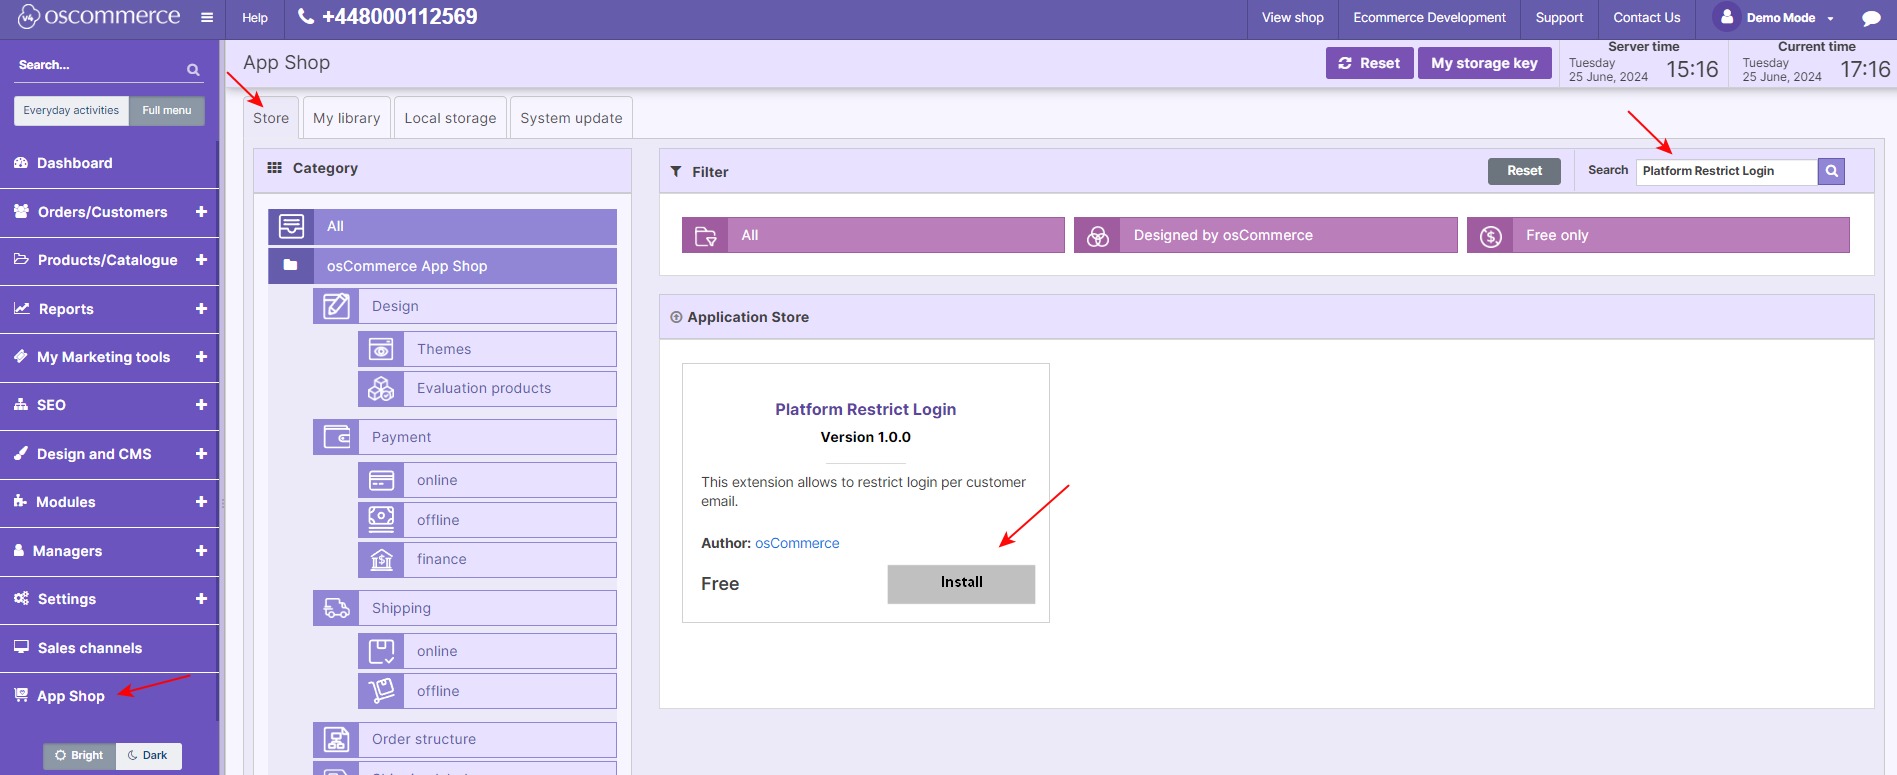The image size is (1897, 775).
Task: Click the phone icon next to +448000112569
Action: (x=306, y=16)
